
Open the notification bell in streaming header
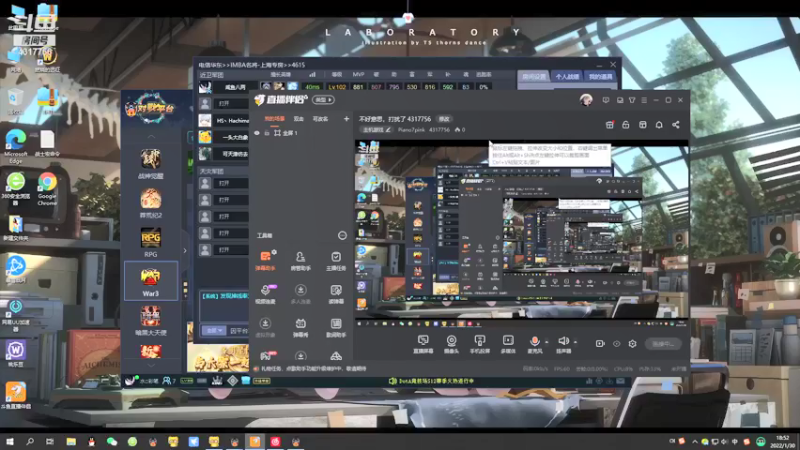659,124
